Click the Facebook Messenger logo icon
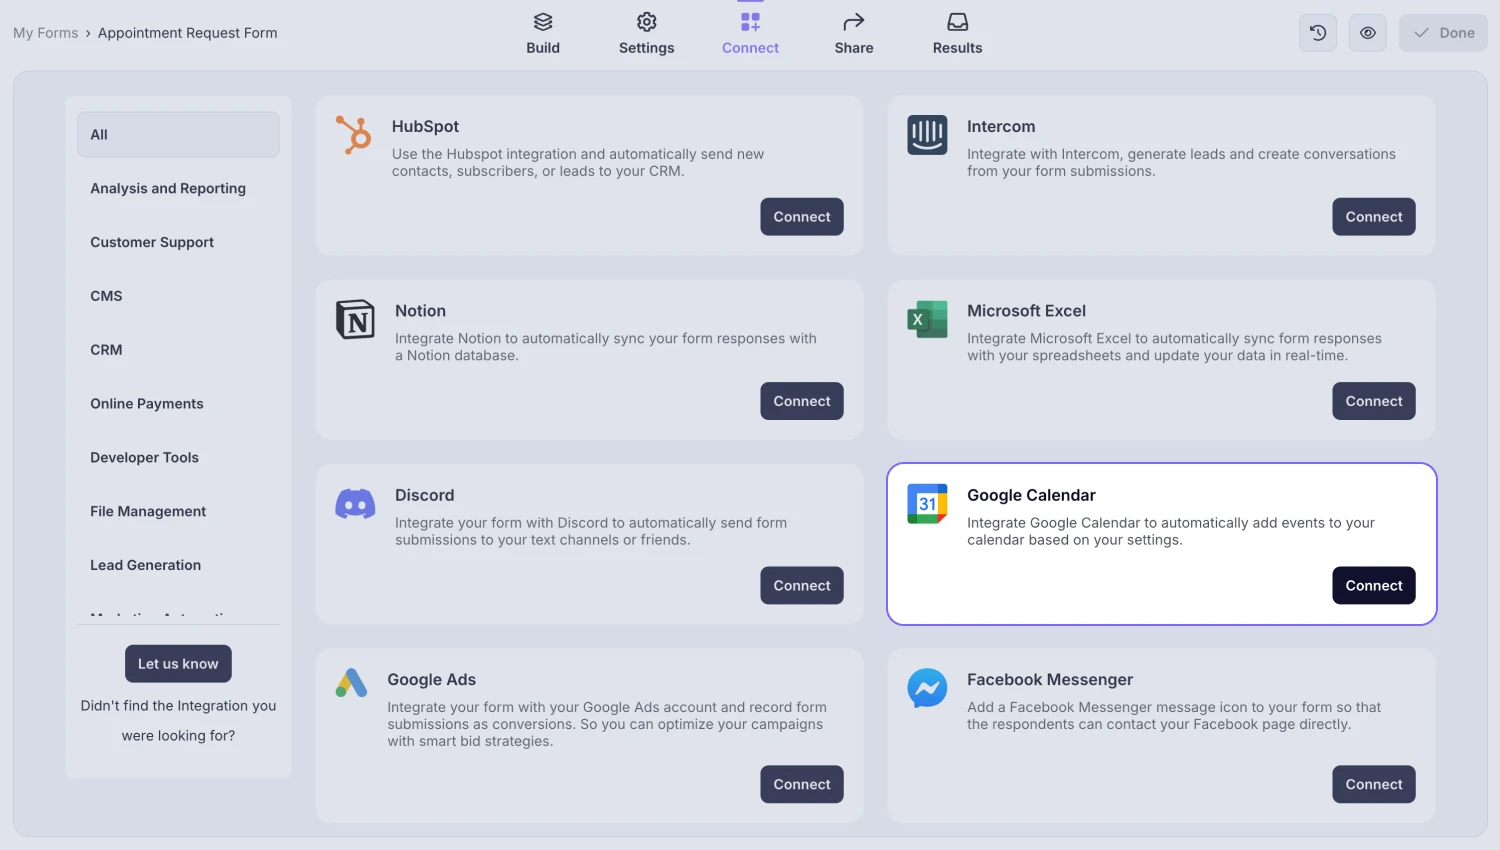Viewport: 1500px width, 850px height. tap(927, 688)
